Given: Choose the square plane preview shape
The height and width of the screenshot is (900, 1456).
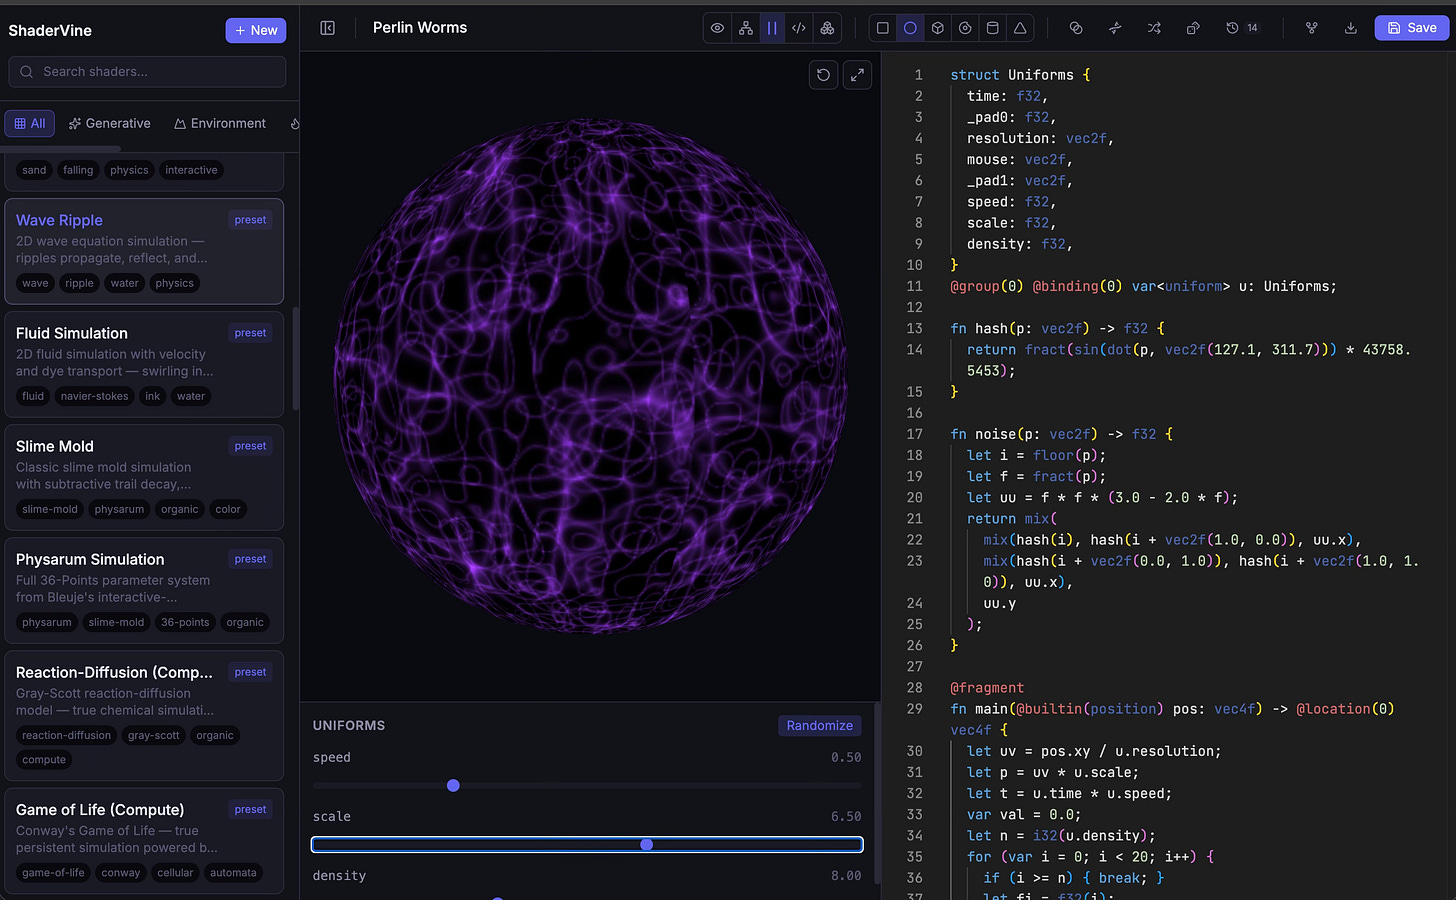Looking at the screenshot, I should pos(882,28).
